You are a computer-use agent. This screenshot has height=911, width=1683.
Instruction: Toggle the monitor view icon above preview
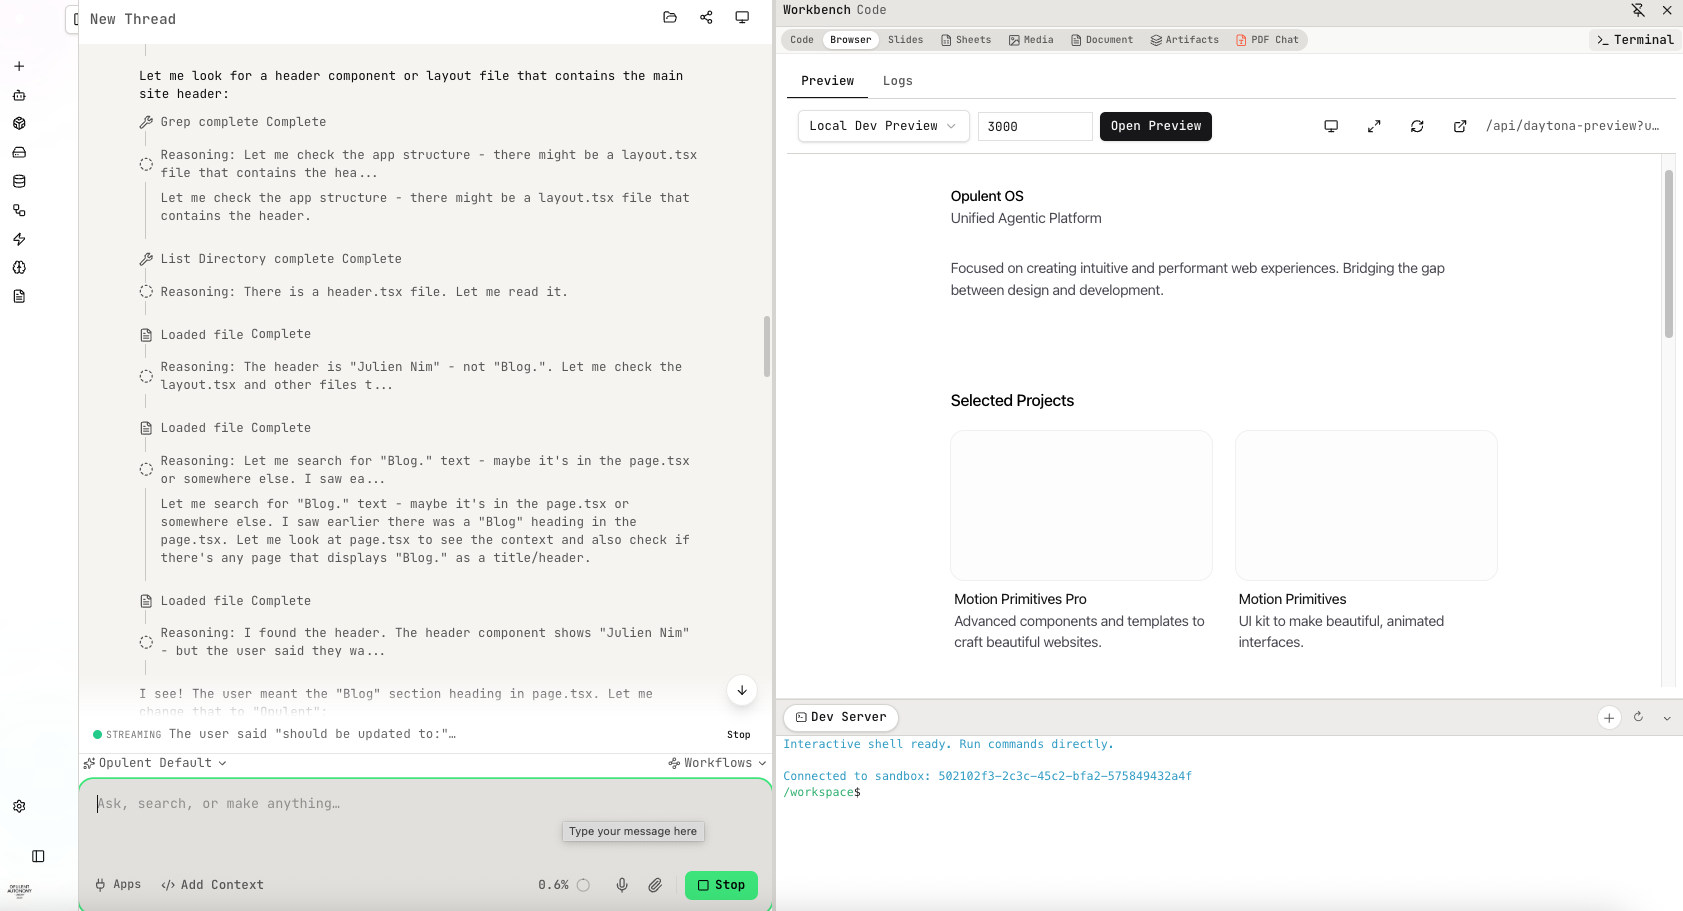1331,126
